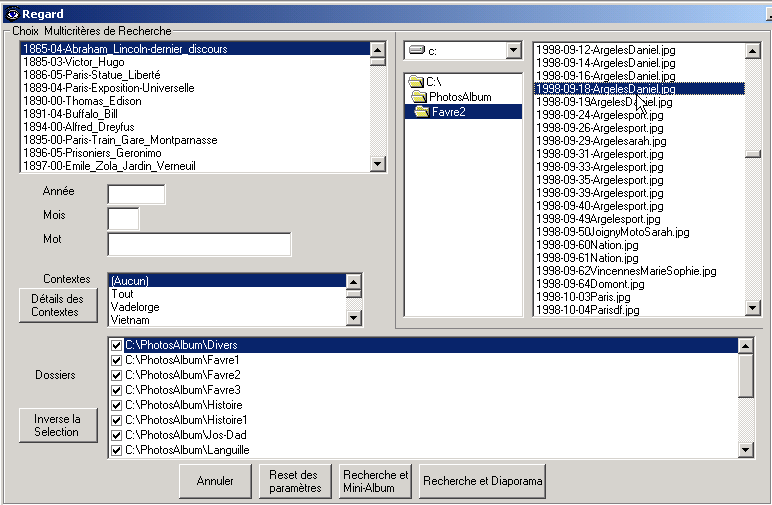The image size is (772, 505).
Task: Click into the Année input field
Action: (136, 194)
